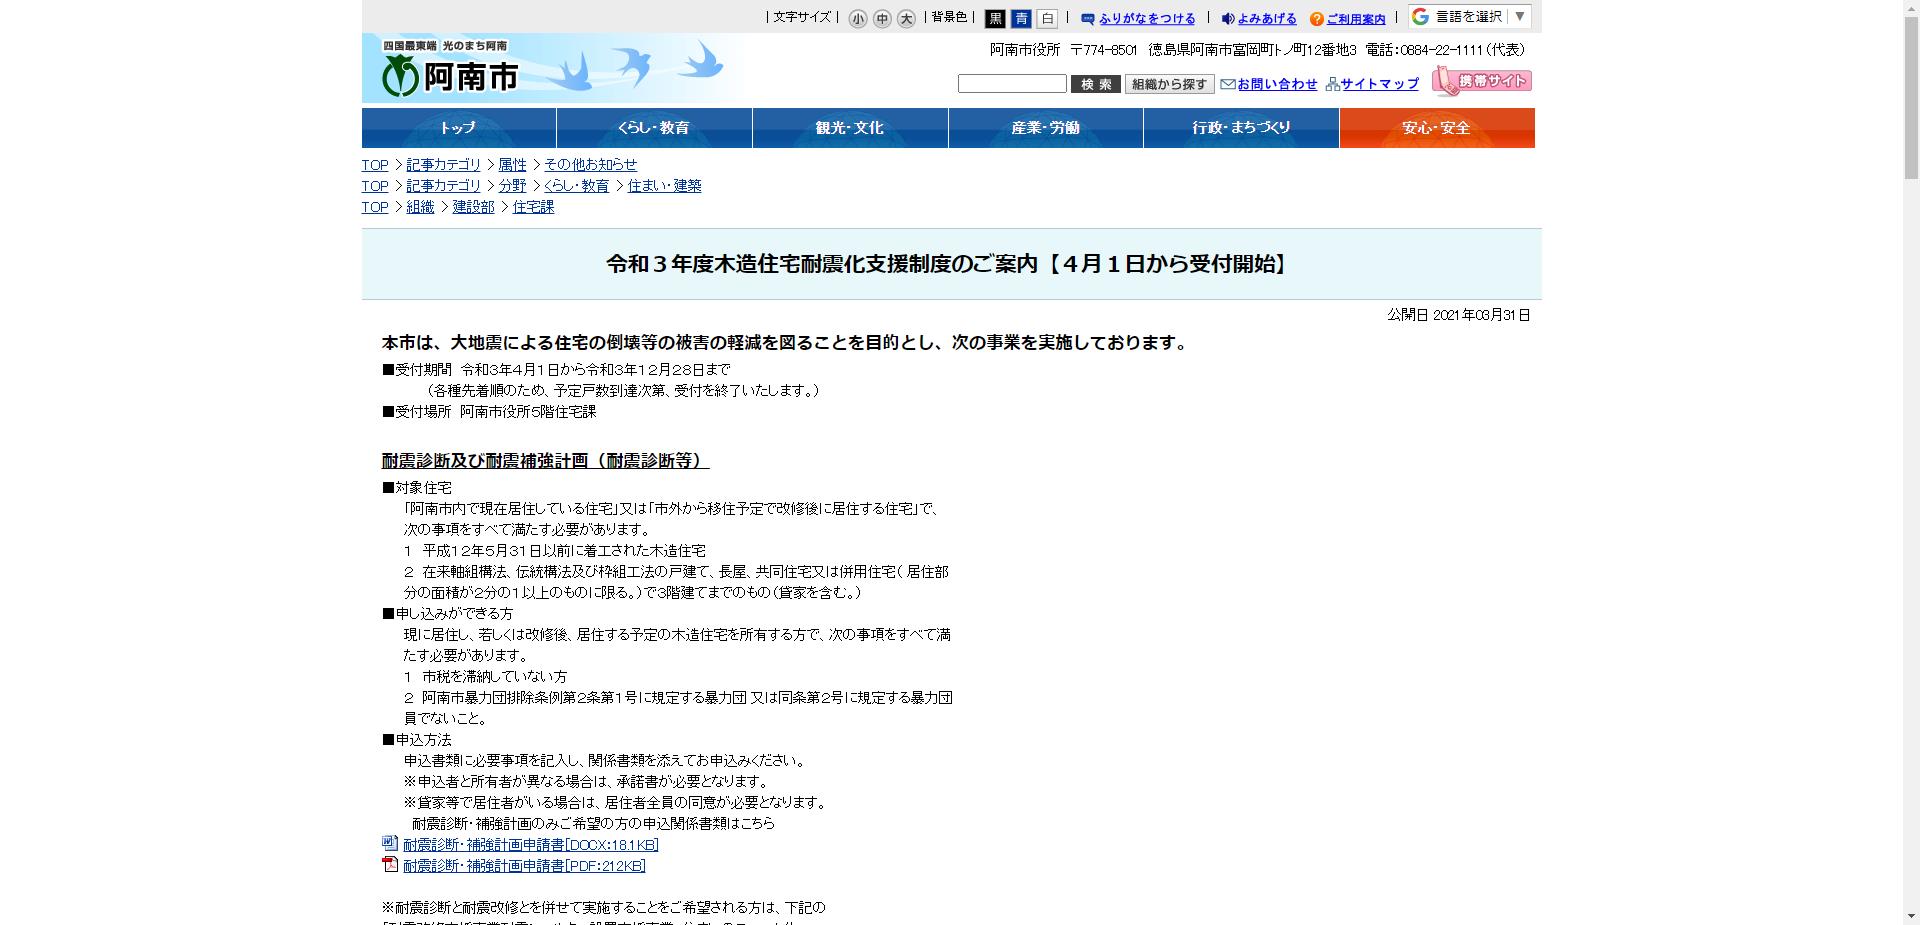1920x925 pixels.
Task: Click the ▼ arrow beside the language selector
Action: 1518,16
